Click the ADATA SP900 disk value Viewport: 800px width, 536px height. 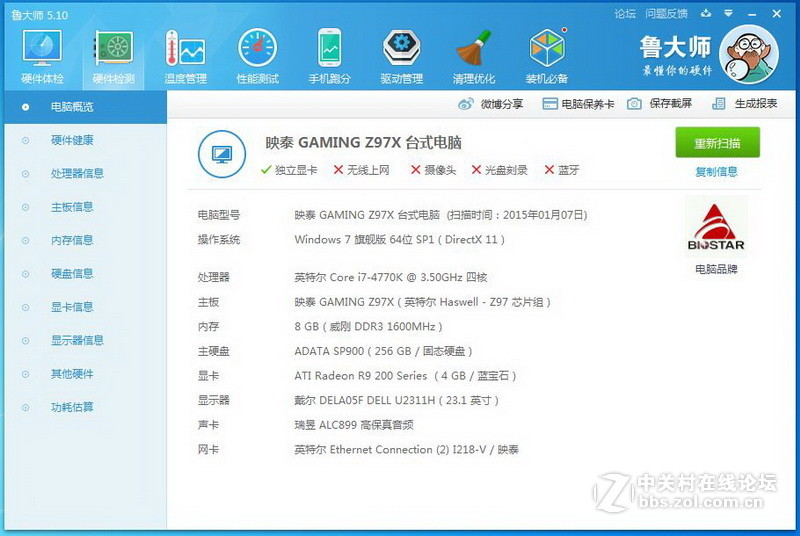tap(383, 351)
